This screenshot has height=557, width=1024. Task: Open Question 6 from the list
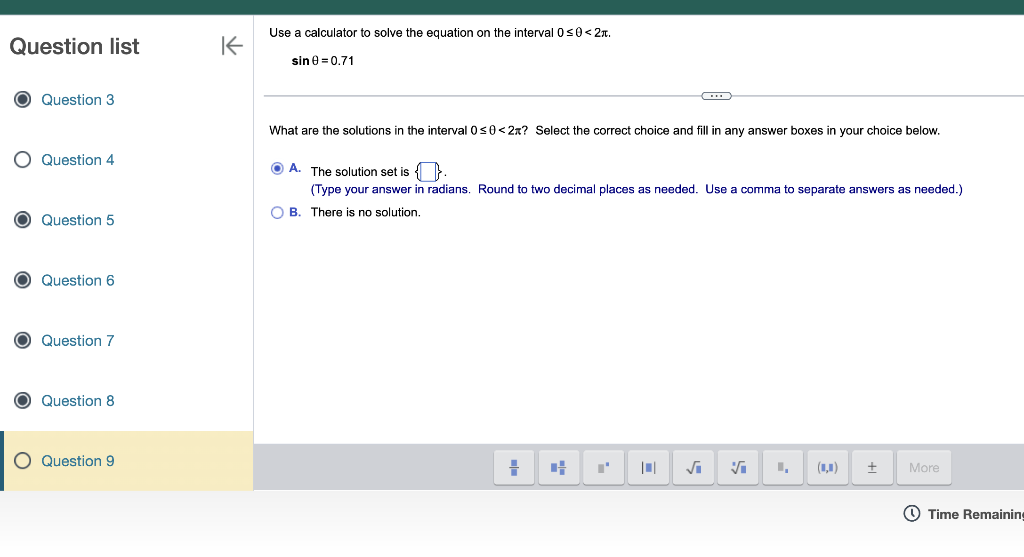[78, 280]
